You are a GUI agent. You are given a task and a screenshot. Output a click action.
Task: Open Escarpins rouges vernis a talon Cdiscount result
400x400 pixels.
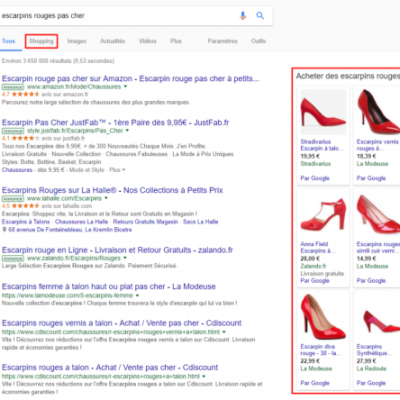tap(122, 323)
